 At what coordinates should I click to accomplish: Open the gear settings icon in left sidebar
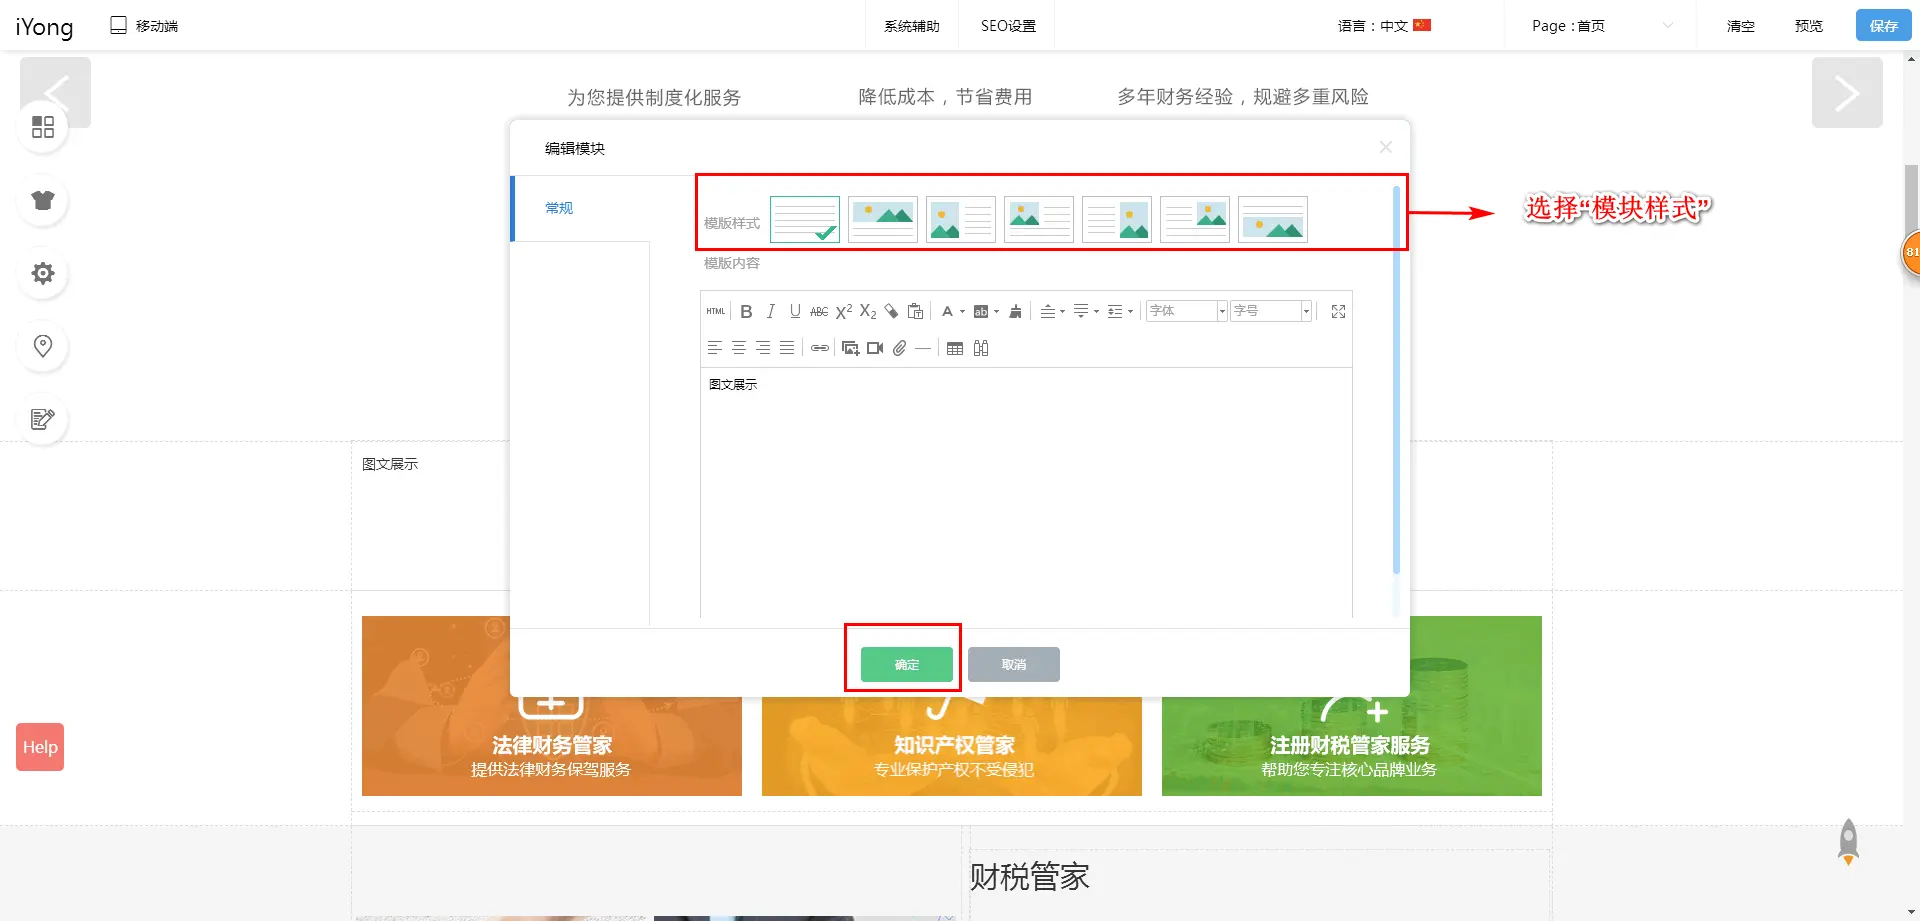[x=43, y=273]
